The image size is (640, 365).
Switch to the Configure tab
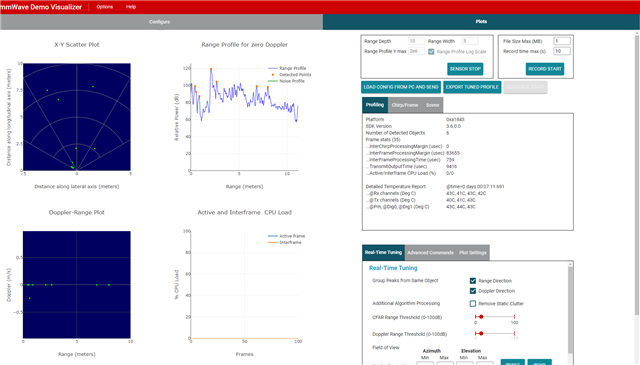click(x=161, y=22)
